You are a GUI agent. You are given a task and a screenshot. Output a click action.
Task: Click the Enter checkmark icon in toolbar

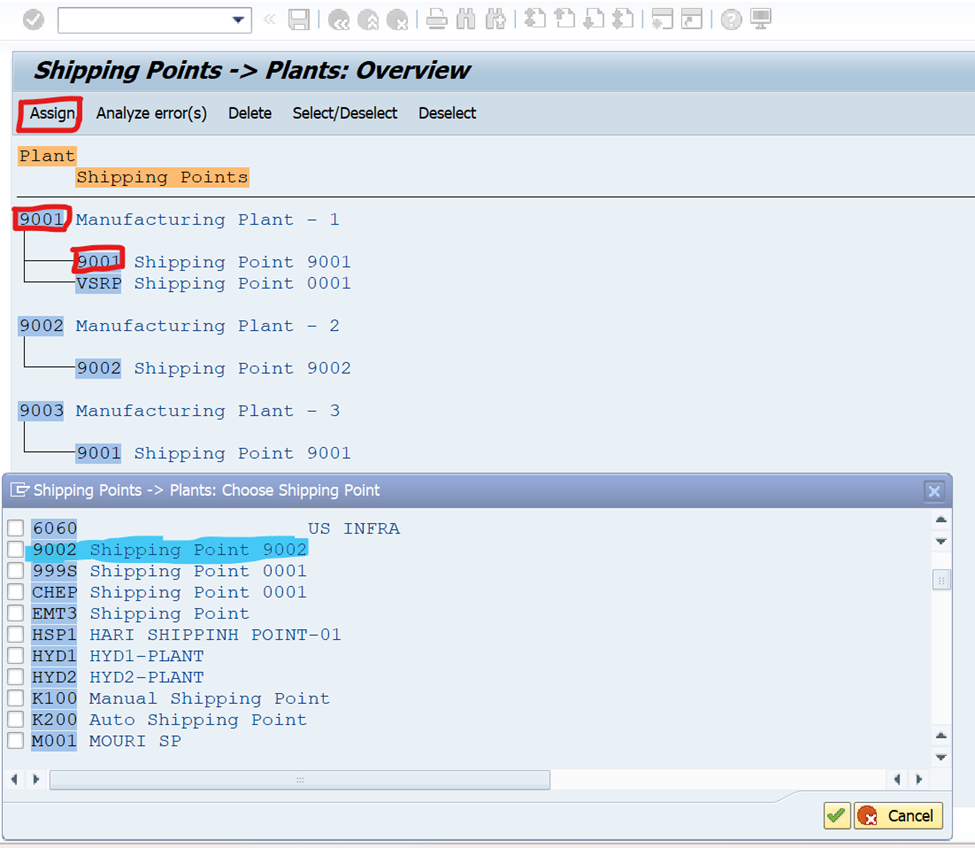coord(34,20)
